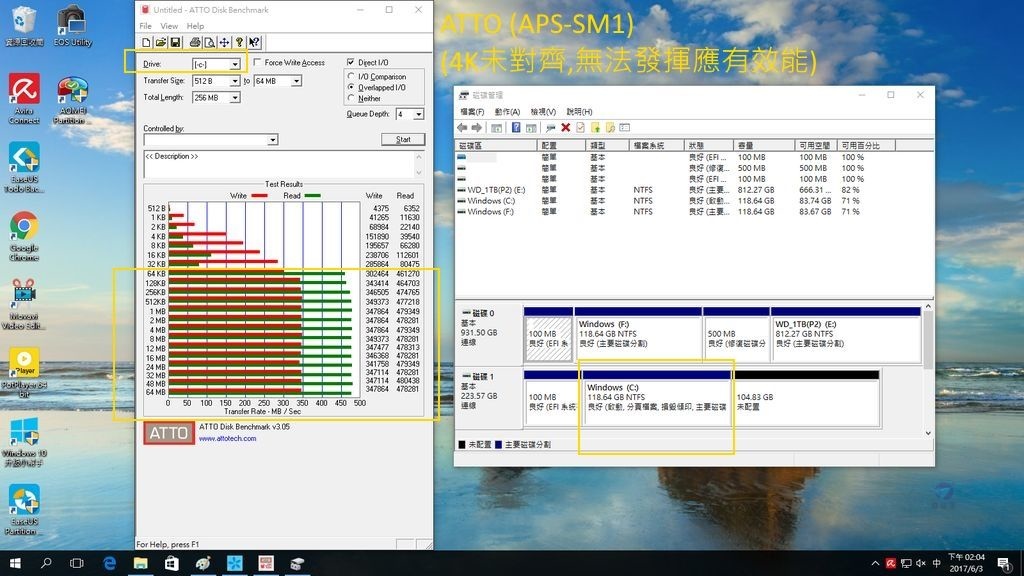
Task: Select the Neither radio button
Action: [350, 98]
